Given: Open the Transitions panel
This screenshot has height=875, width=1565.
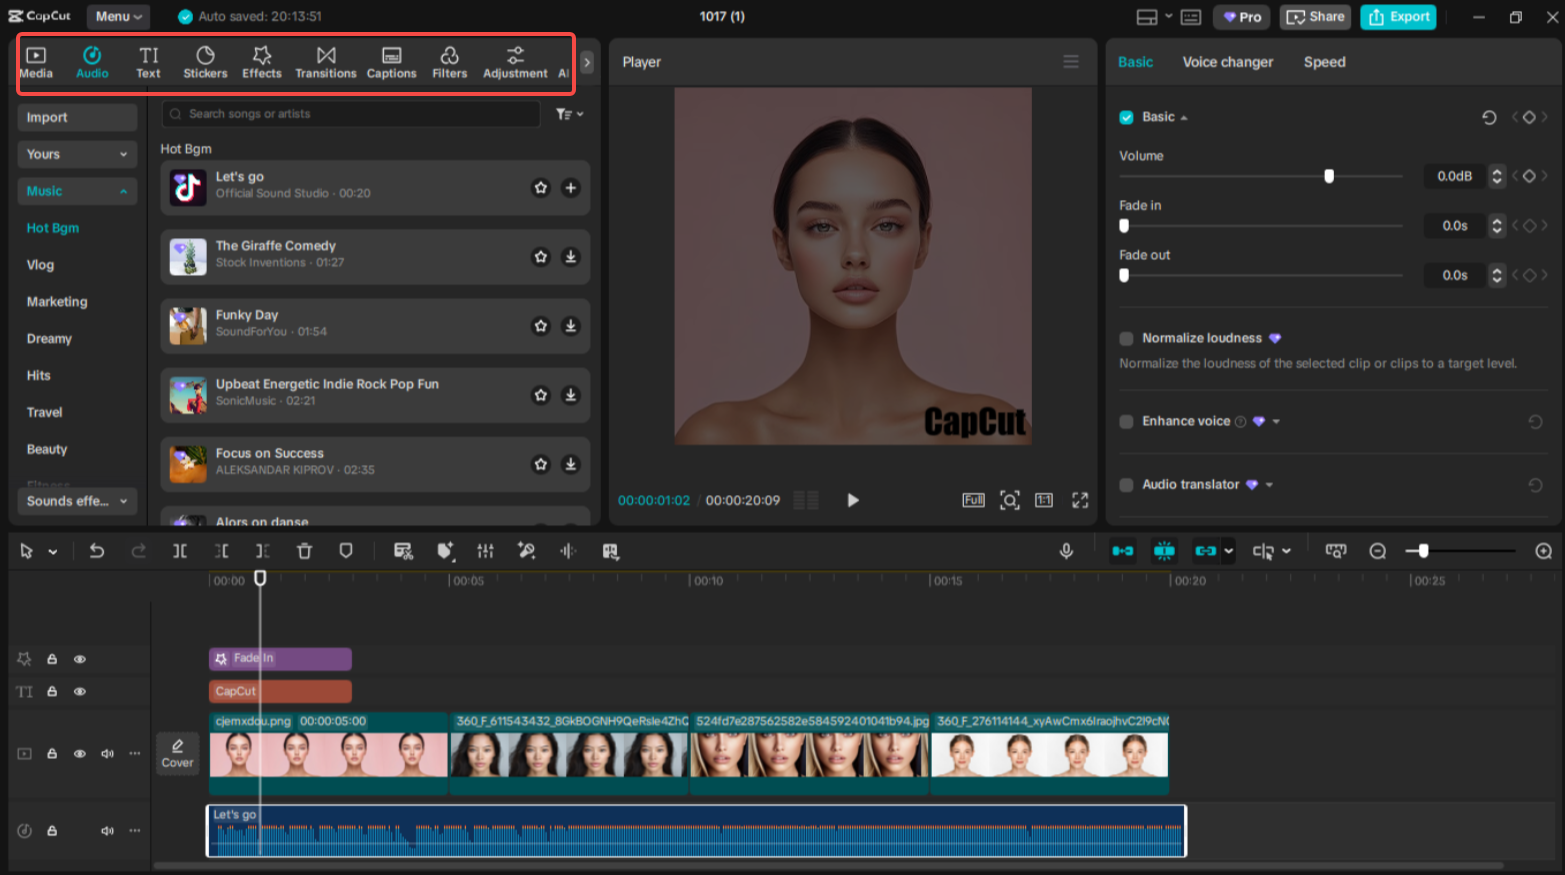Looking at the screenshot, I should pos(325,62).
